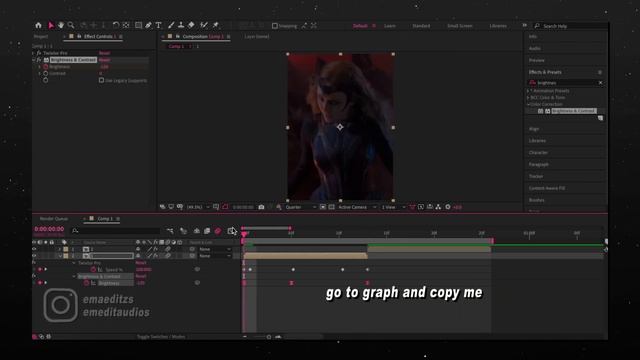This screenshot has width=640, height=360.
Task: Click the shy layers icon in timeline
Action: click(197, 231)
